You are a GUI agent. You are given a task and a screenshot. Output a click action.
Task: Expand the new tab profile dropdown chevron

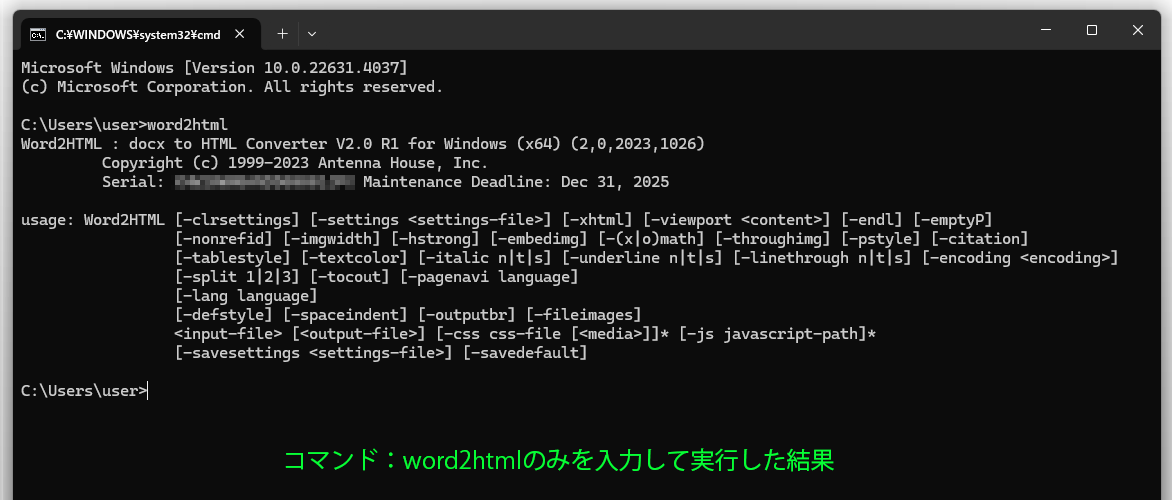(312, 33)
